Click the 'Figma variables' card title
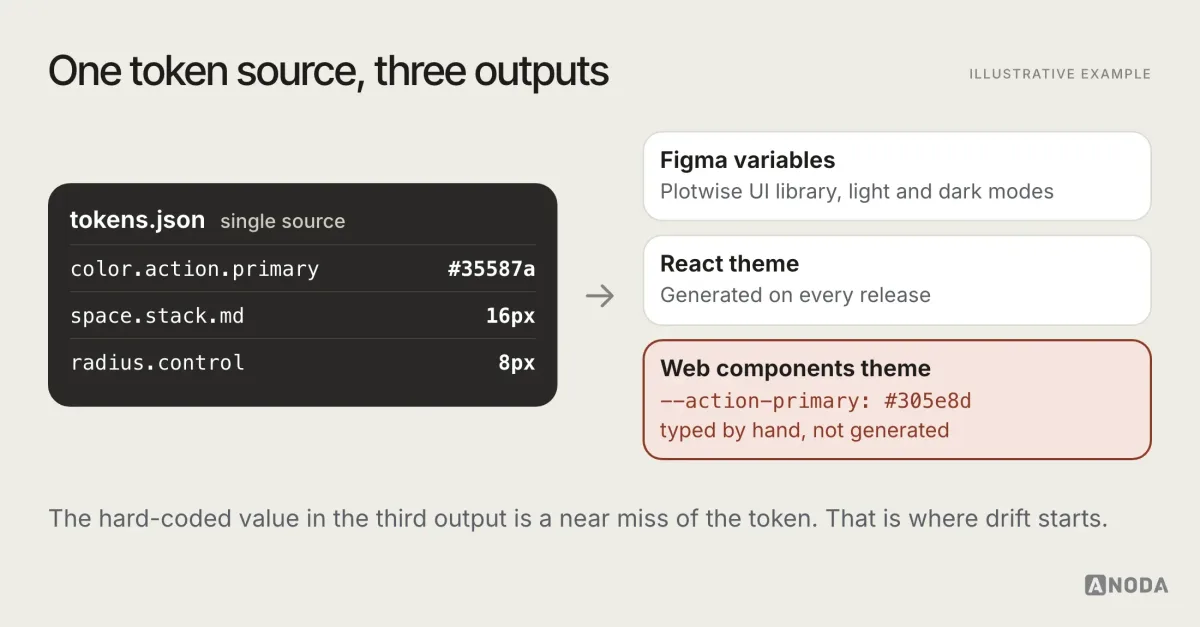Image resolution: width=1200 pixels, height=627 pixels. (x=747, y=160)
